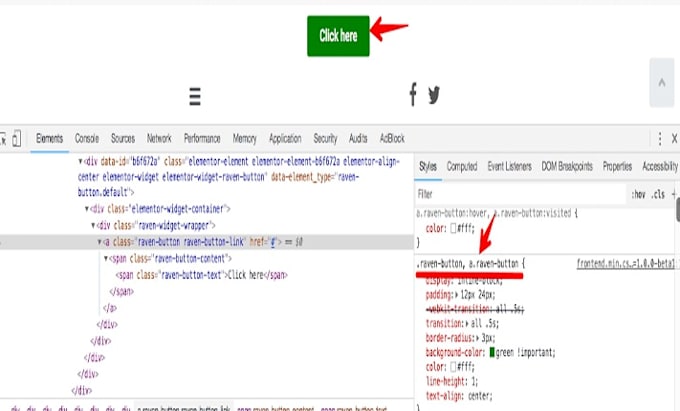Click the a.raven-button:hover selector rule
The image size is (680, 411).
[x=494, y=213]
